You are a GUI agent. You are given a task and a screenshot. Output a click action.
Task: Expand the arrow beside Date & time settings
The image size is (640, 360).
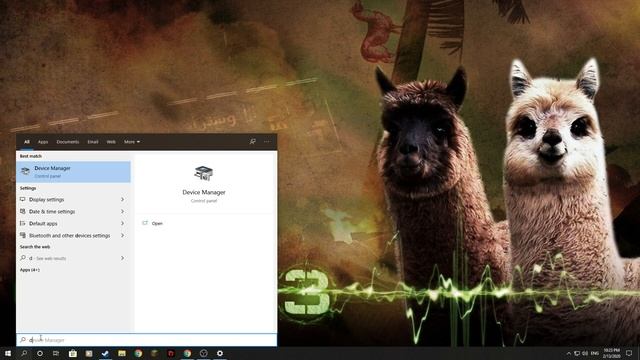pyautogui.click(x=122, y=211)
